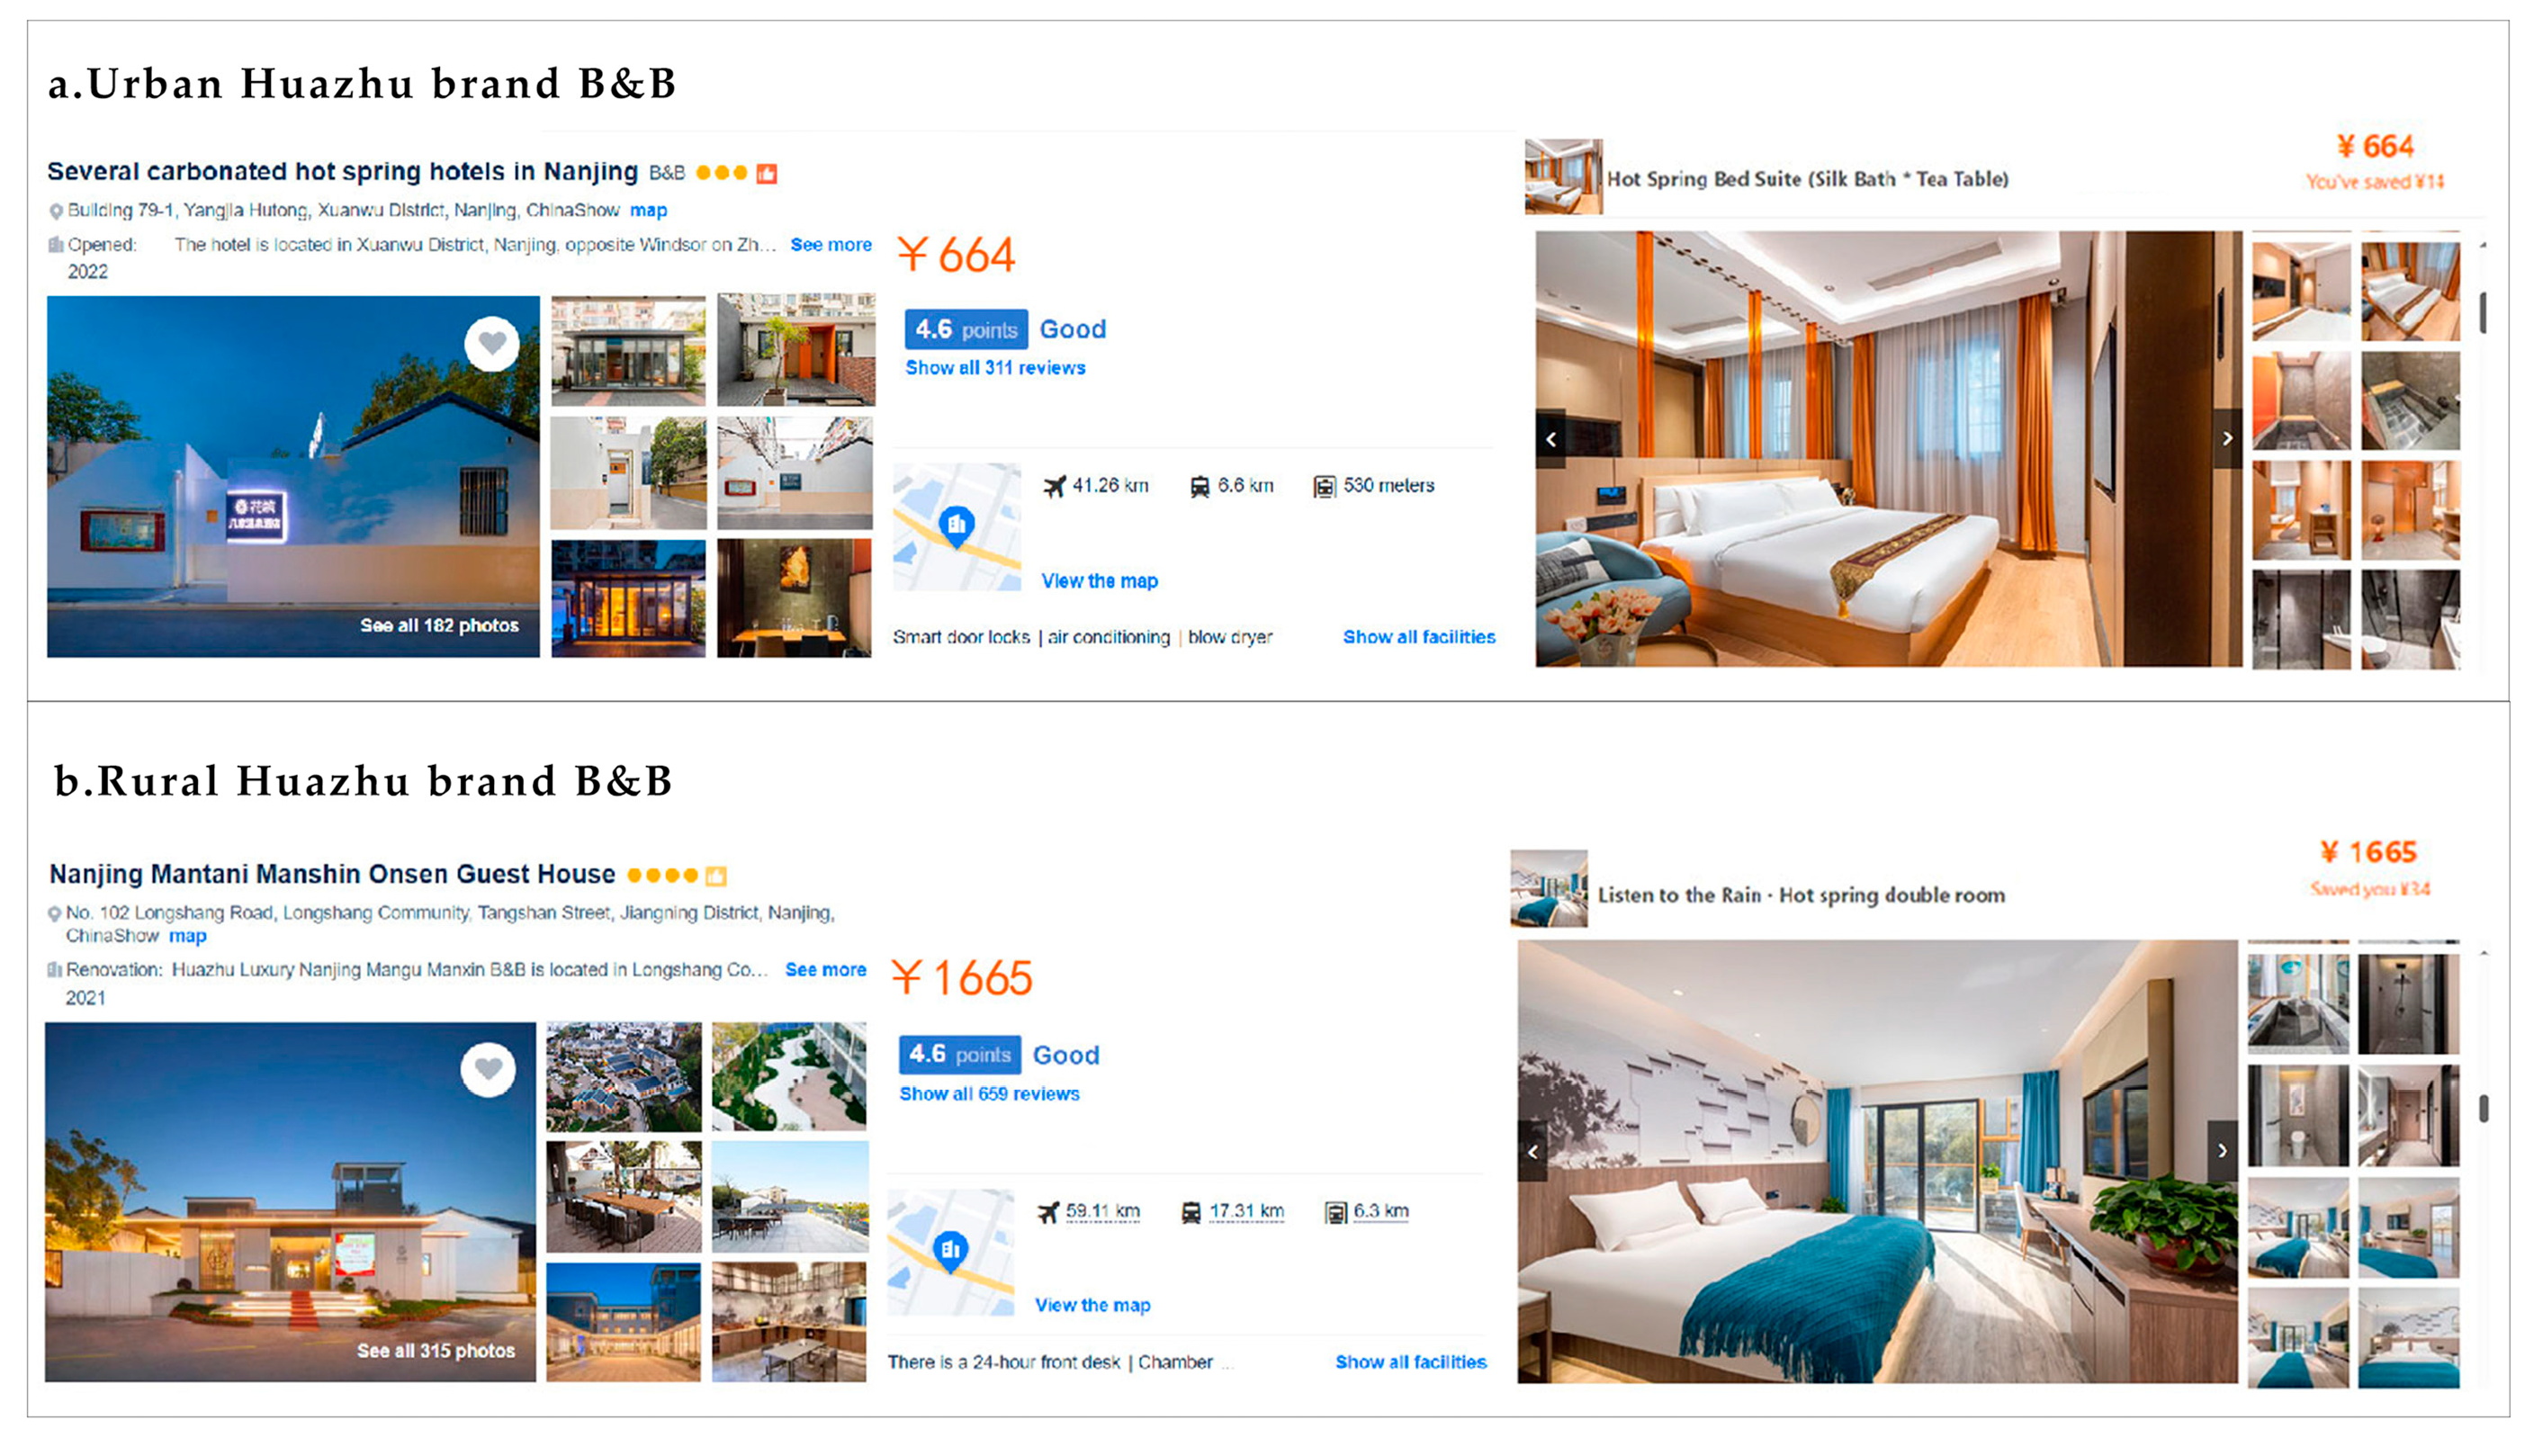Favorite the Mantani Manshin guest house heart icon
Viewport: 2543px width, 1456px height.
488,1069
